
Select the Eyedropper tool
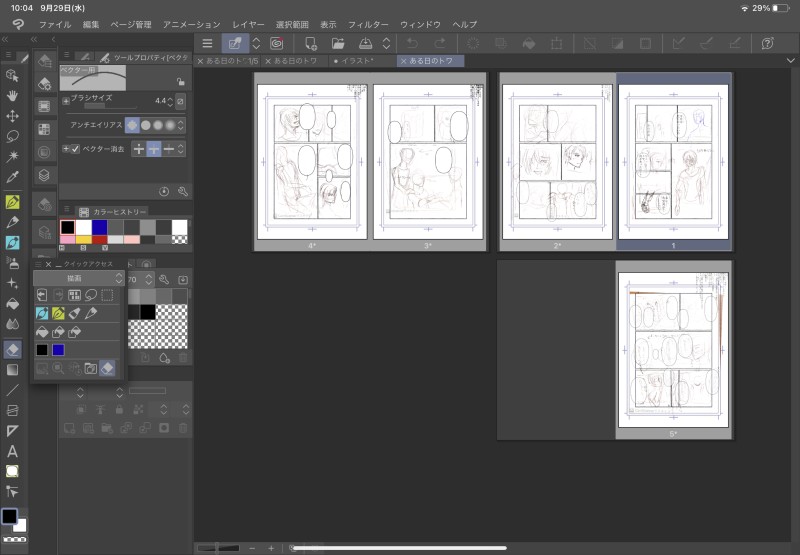13,177
